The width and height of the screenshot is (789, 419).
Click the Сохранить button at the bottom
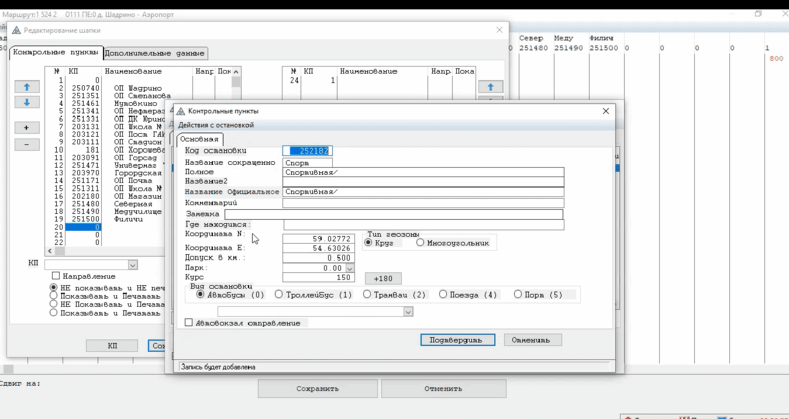pyautogui.click(x=318, y=389)
